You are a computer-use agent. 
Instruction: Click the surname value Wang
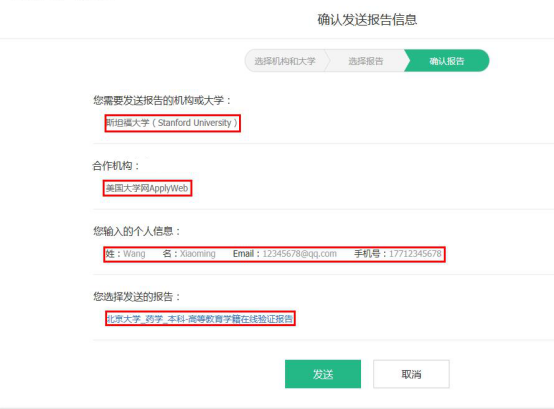134,254
